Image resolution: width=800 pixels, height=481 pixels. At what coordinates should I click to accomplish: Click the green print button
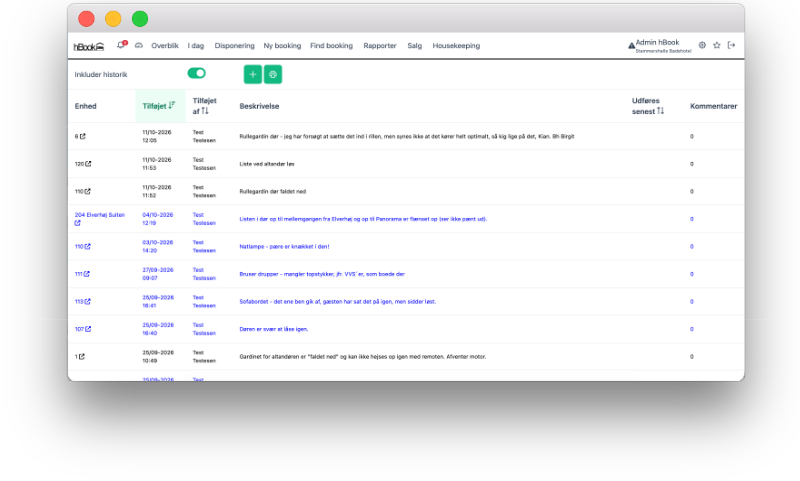coord(273,74)
